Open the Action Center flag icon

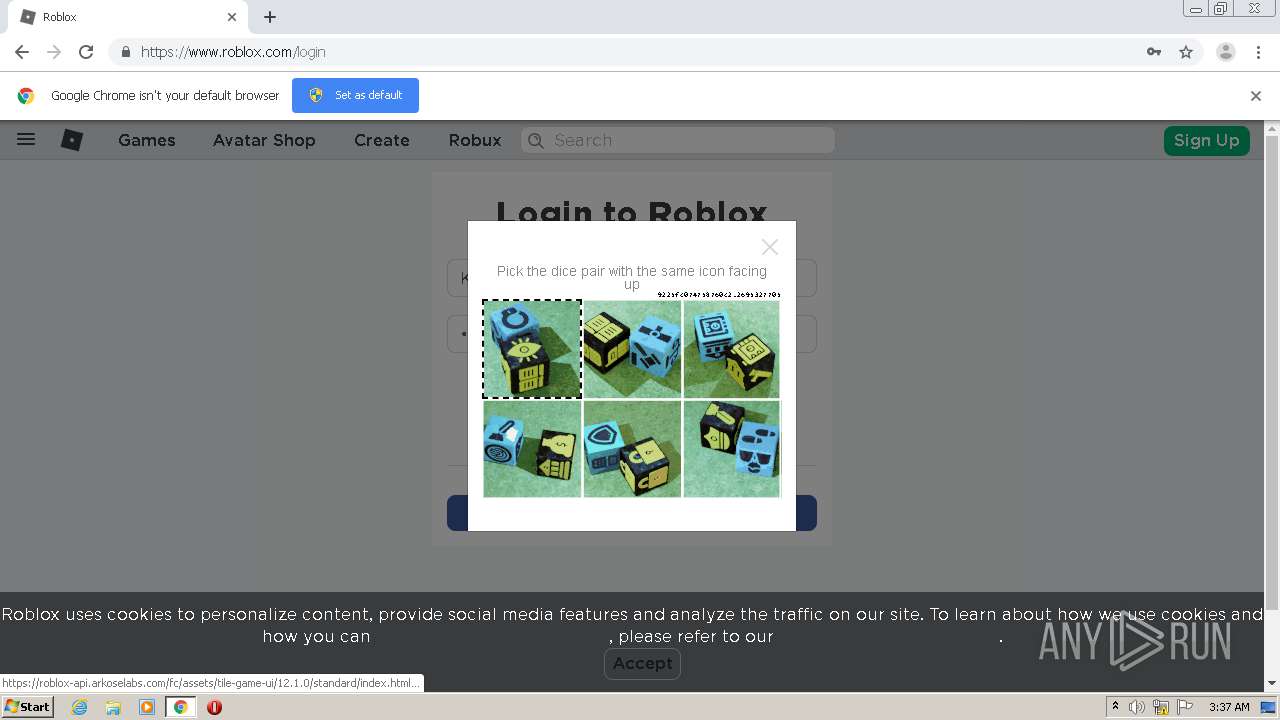(x=1185, y=707)
